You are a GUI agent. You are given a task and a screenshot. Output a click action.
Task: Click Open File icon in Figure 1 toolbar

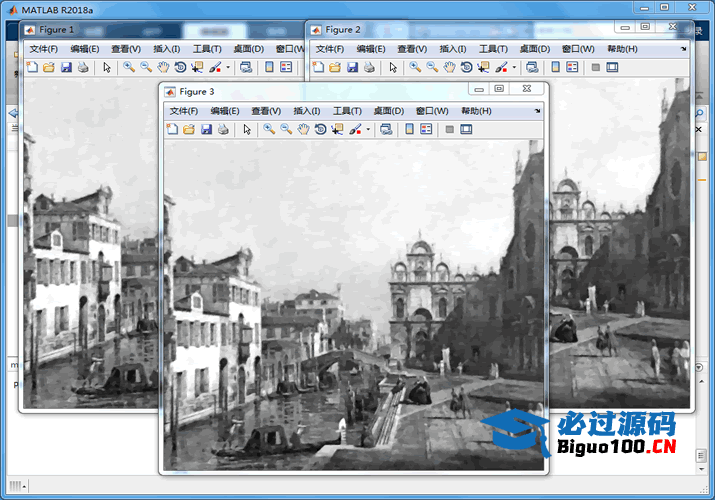[48, 67]
